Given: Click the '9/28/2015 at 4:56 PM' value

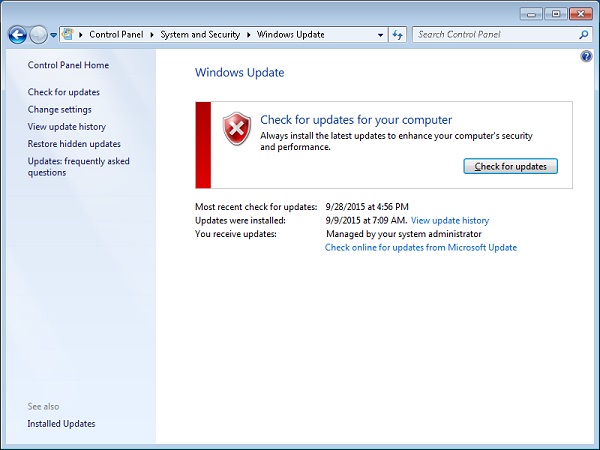Looking at the screenshot, I should [x=367, y=207].
